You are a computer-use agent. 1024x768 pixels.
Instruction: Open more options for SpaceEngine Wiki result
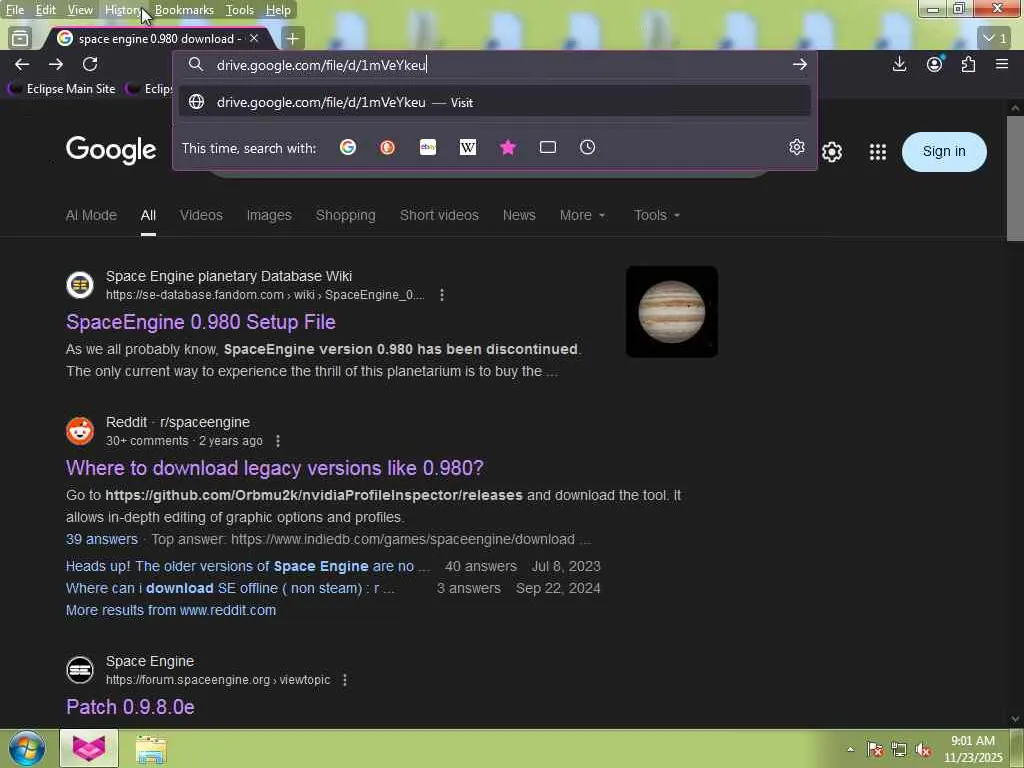(x=442, y=295)
